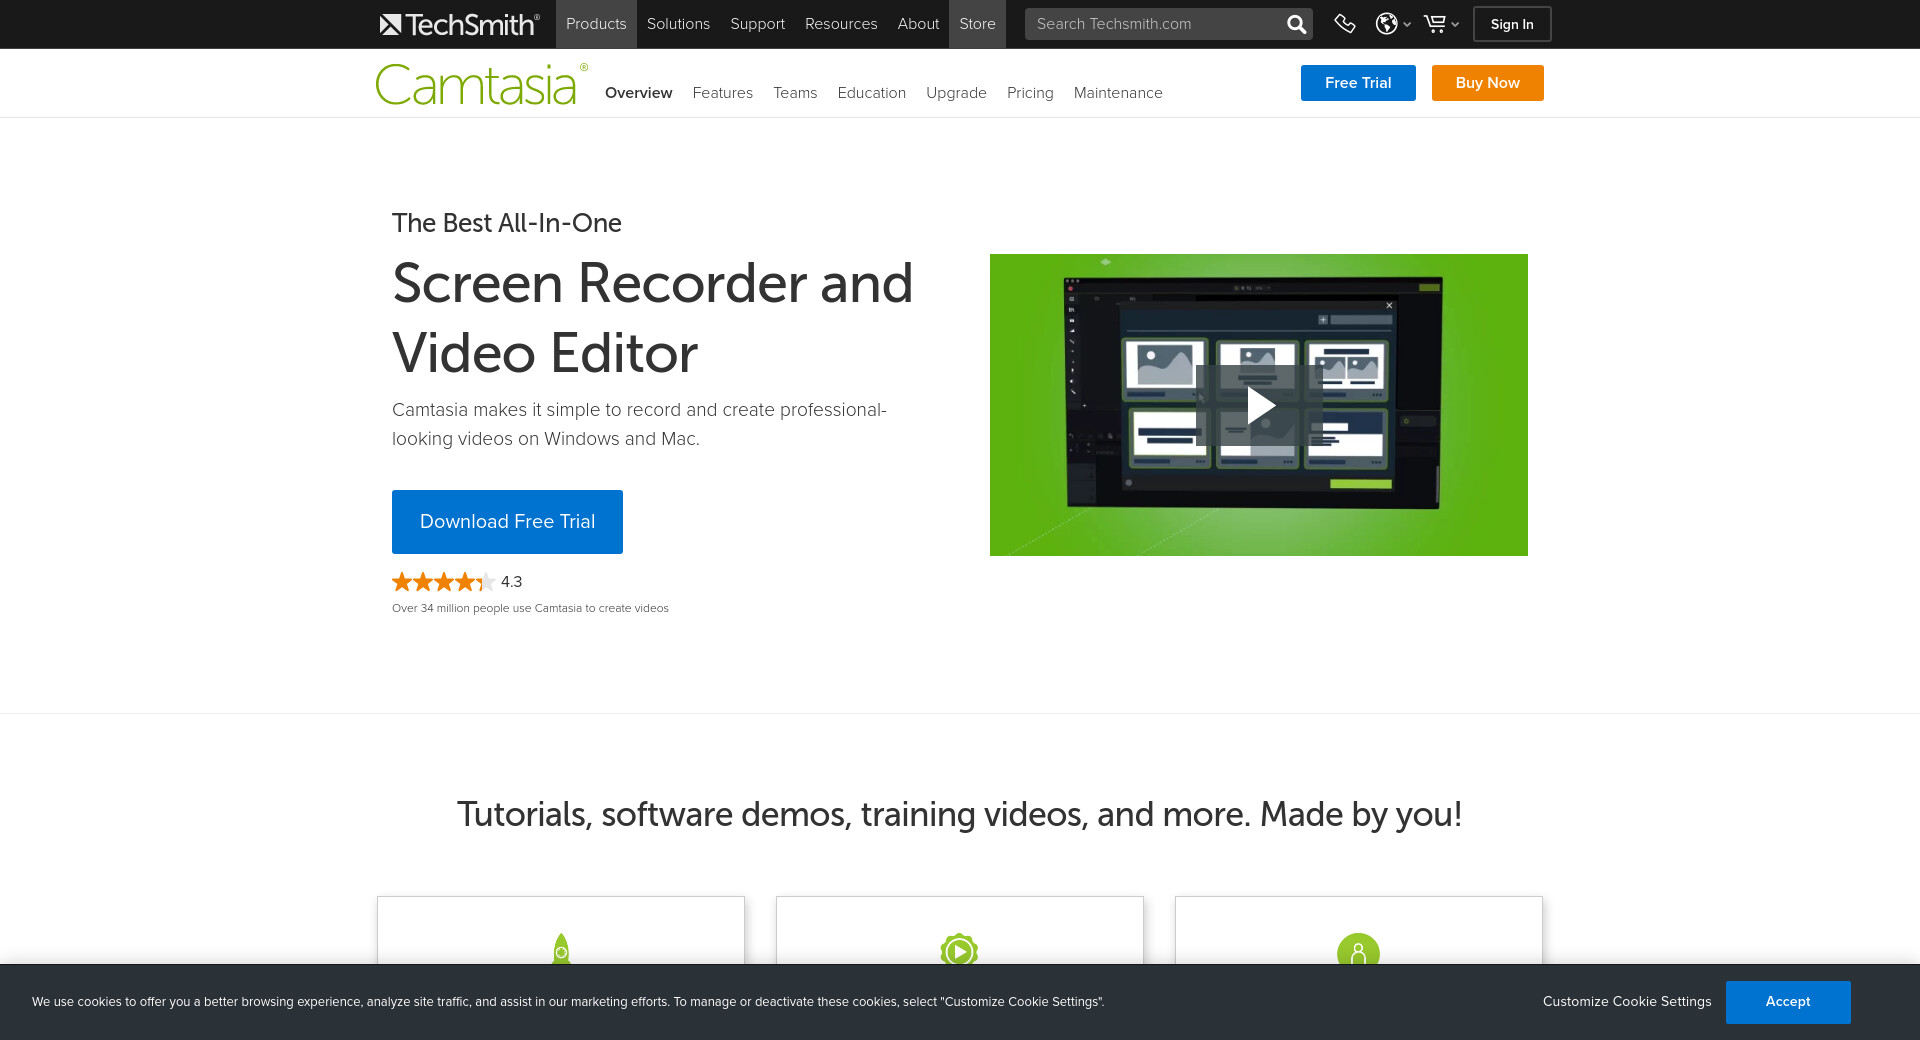
Task: Open the shopping cart icon
Action: (x=1435, y=24)
